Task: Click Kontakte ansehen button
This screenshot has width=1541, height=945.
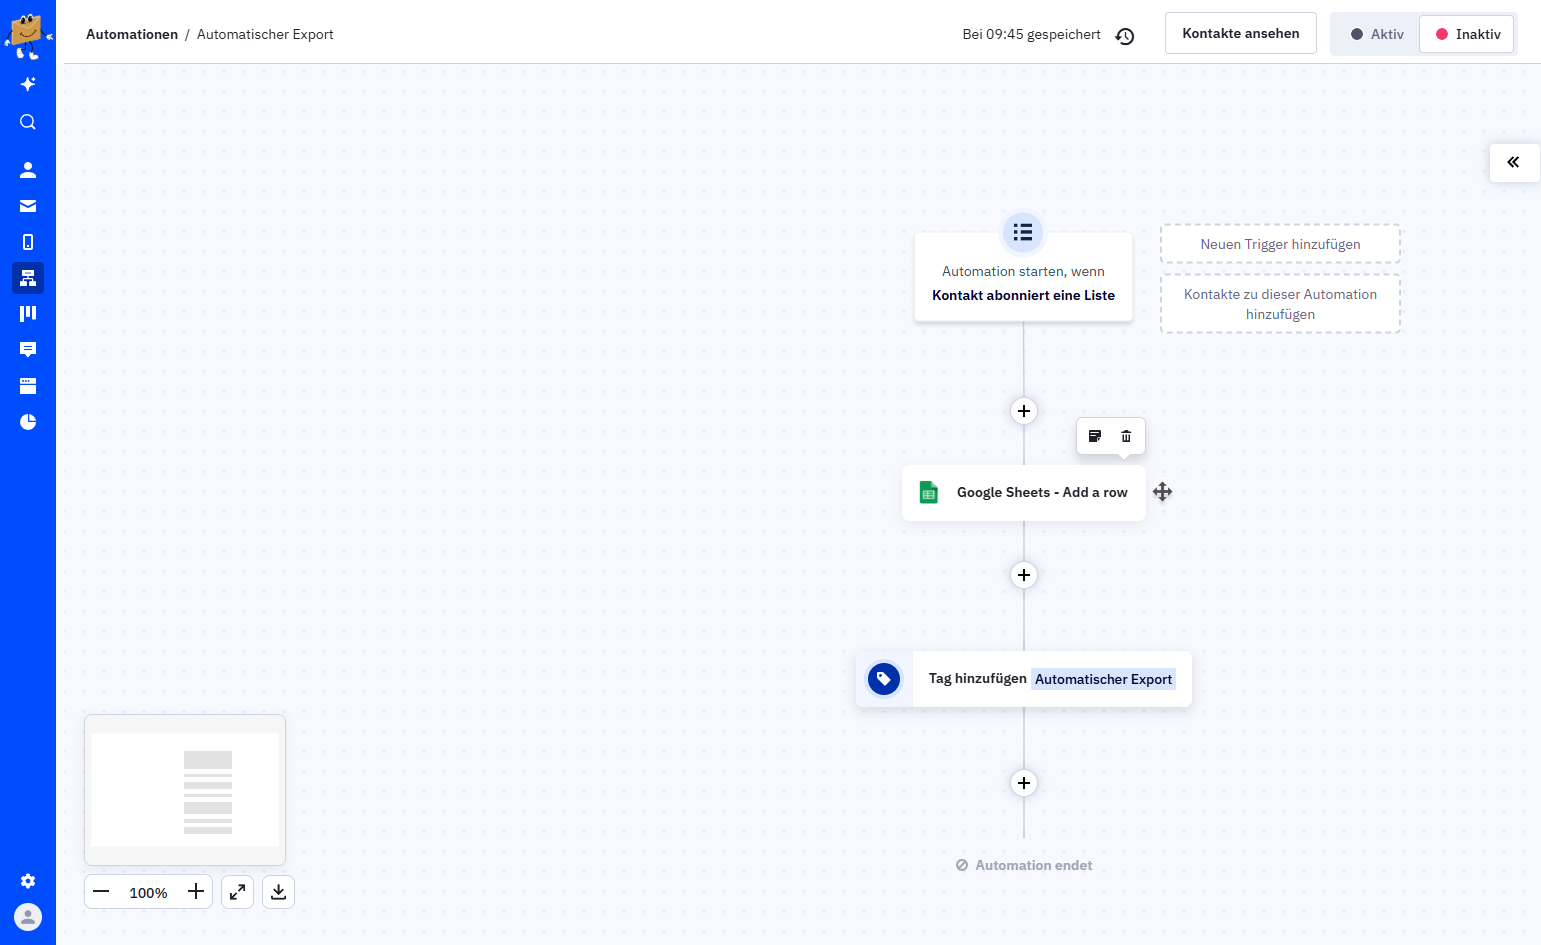Action: [1241, 33]
